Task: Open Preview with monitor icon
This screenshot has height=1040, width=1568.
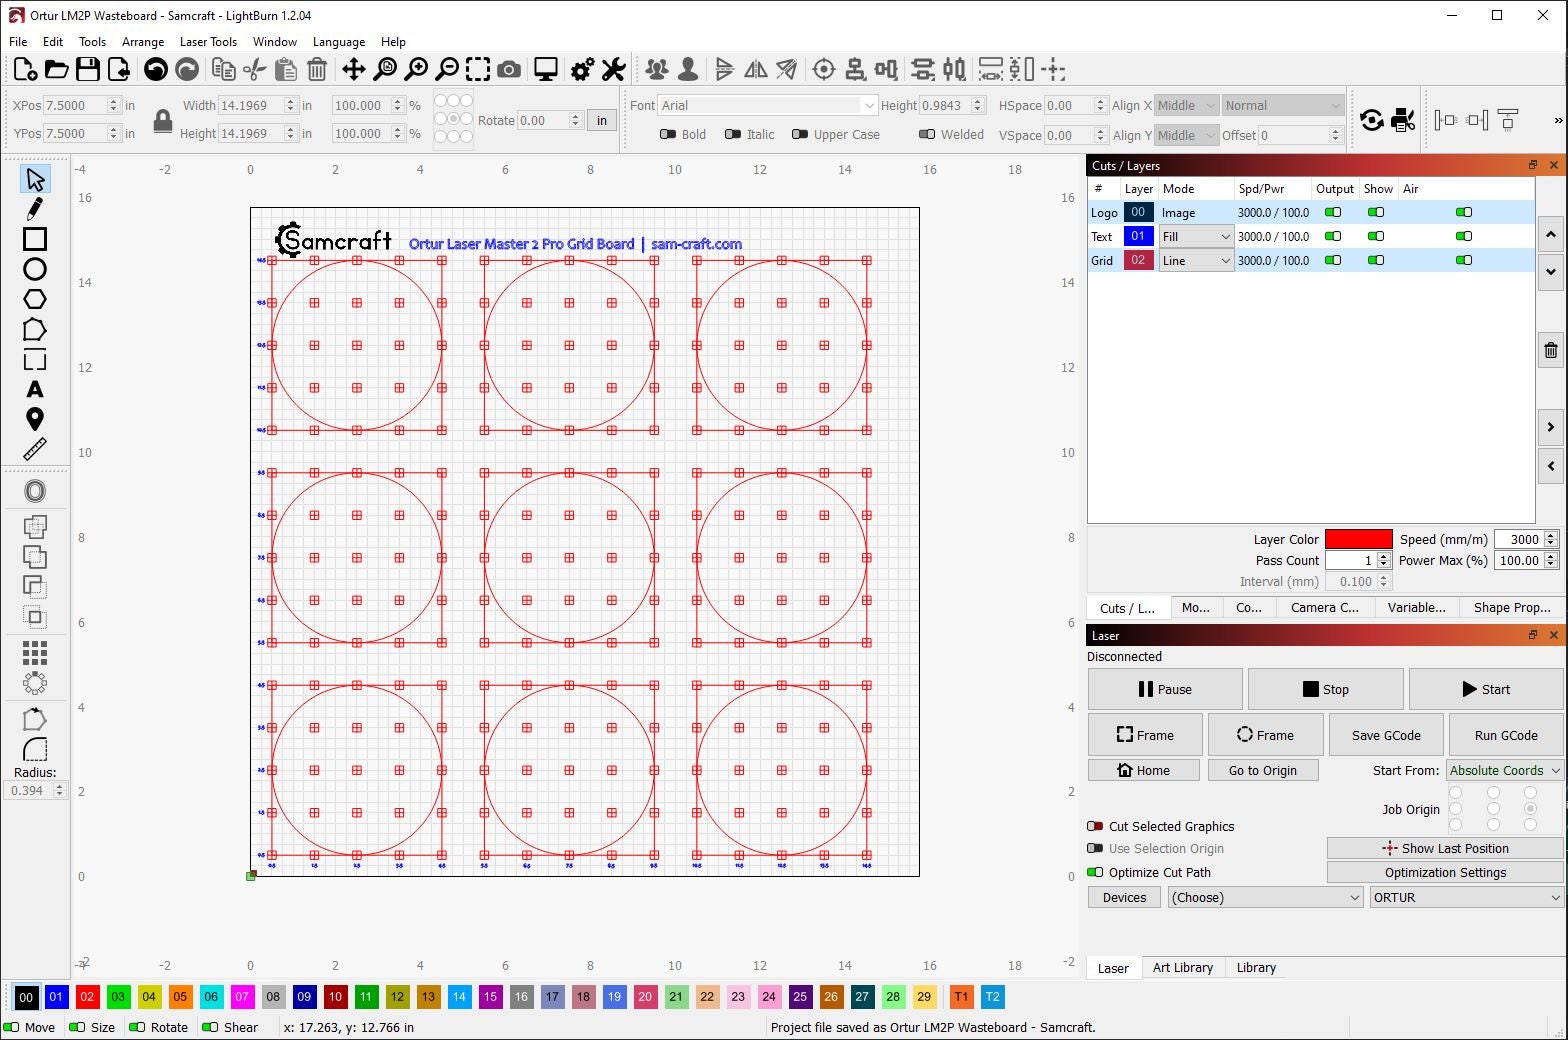Action: click(x=546, y=69)
